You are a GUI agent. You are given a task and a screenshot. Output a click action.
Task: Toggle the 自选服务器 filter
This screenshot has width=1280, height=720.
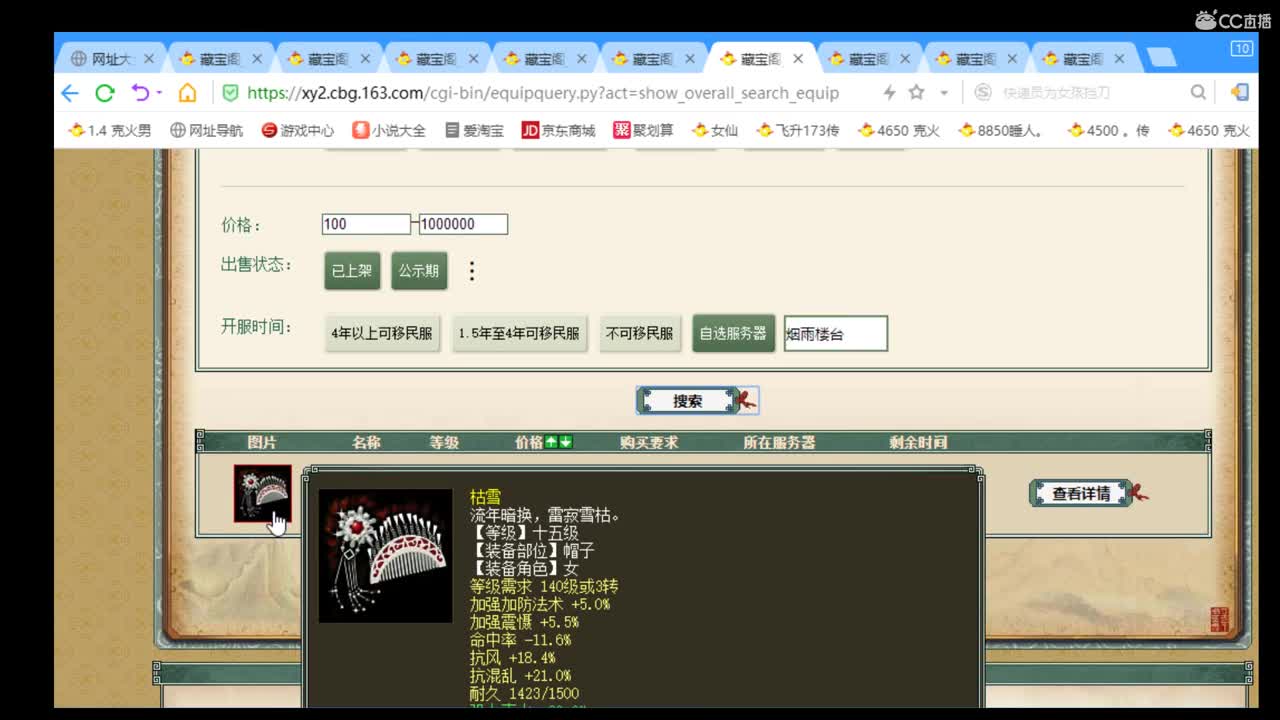tap(733, 333)
